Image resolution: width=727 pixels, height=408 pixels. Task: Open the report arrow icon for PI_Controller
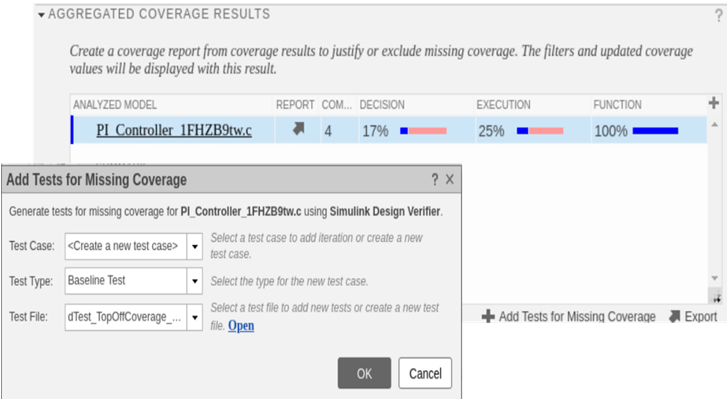(295, 130)
